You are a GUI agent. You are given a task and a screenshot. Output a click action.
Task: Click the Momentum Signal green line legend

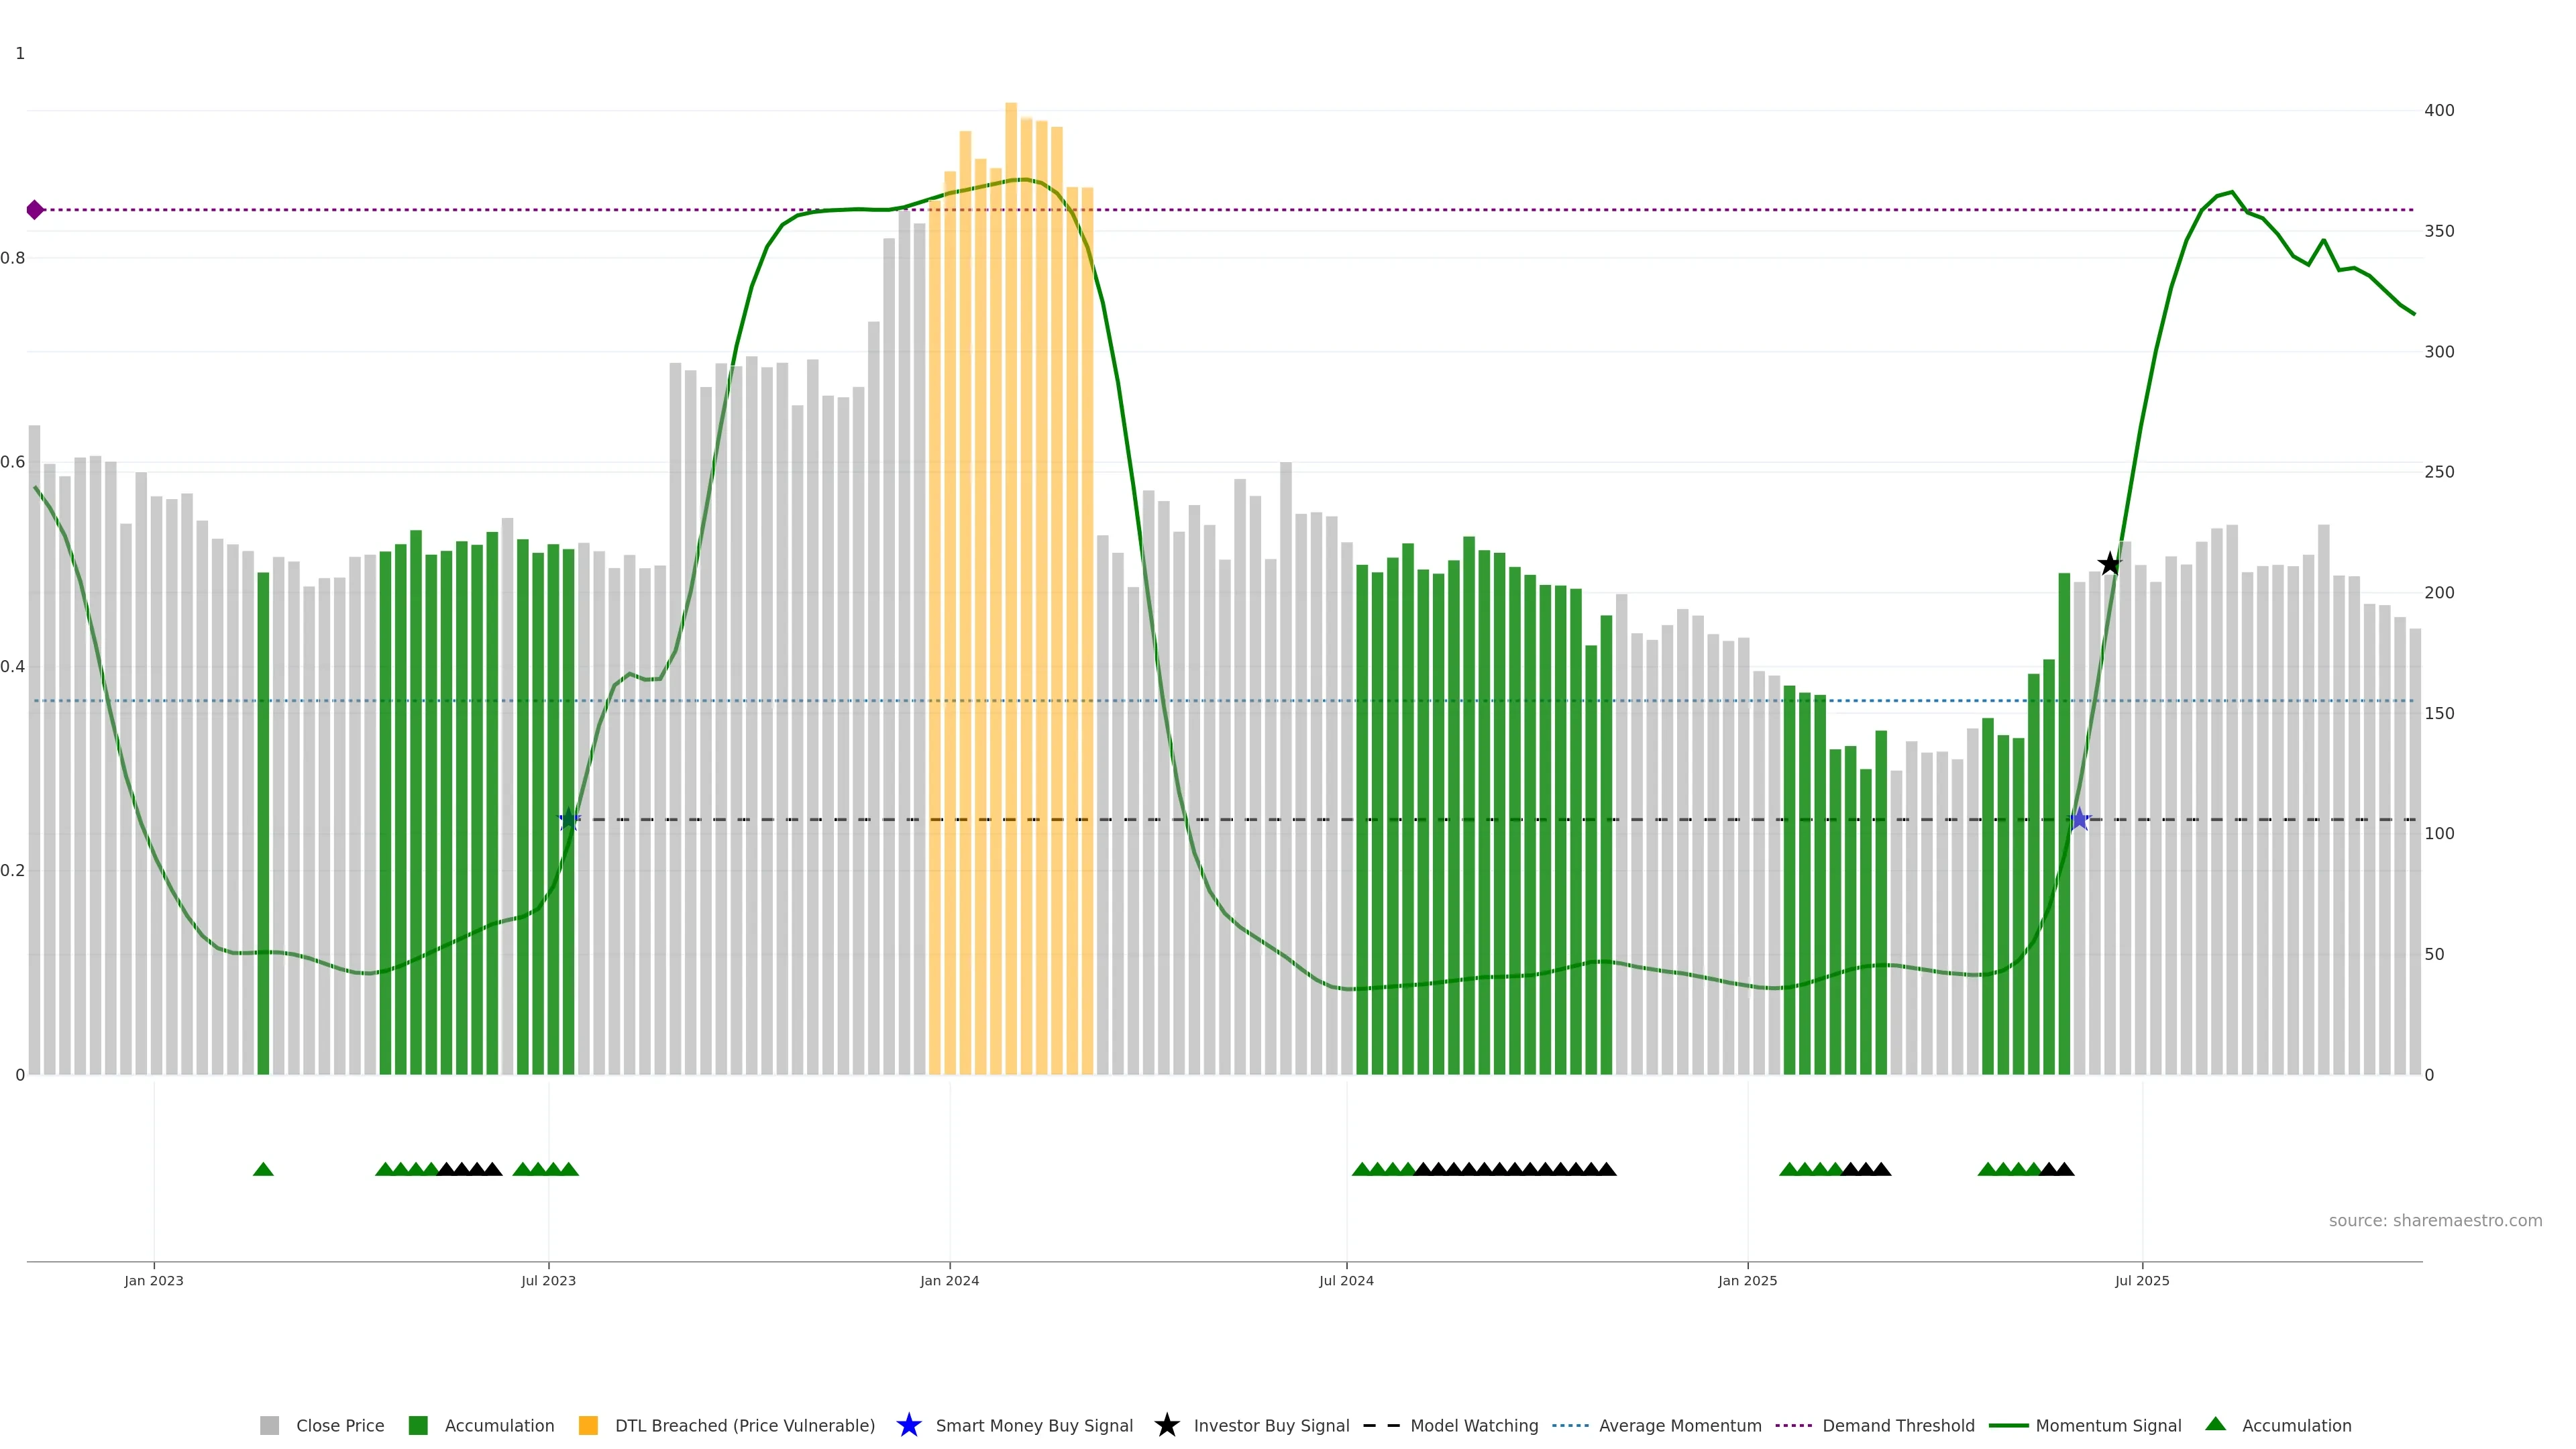point(2009,1425)
